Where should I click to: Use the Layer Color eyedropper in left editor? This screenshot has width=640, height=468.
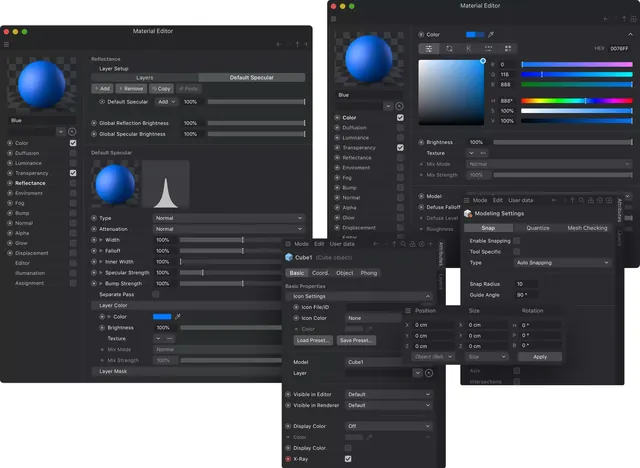(178, 317)
